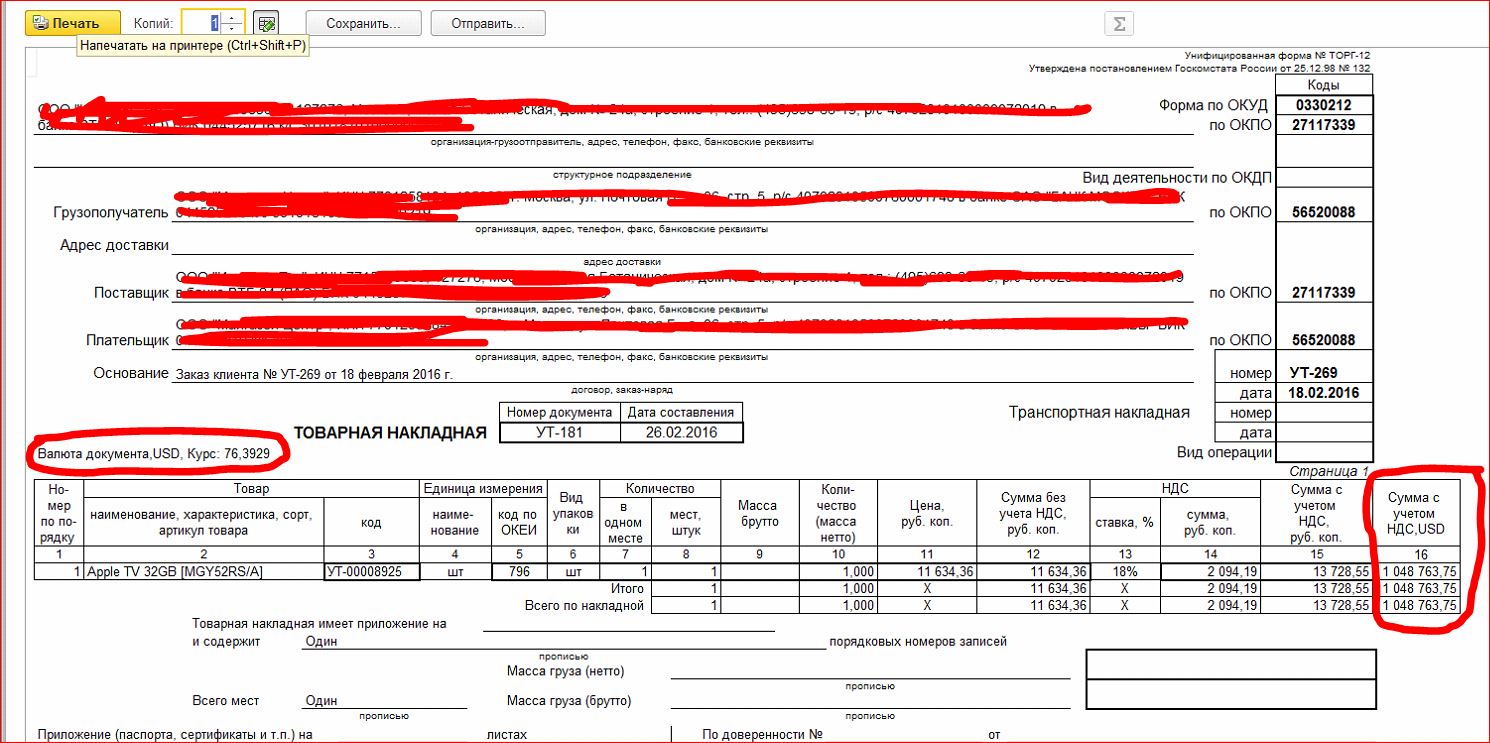The width and height of the screenshot is (1490, 743).
Task: Select the document number cell УТ-181
Action: click(559, 432)
